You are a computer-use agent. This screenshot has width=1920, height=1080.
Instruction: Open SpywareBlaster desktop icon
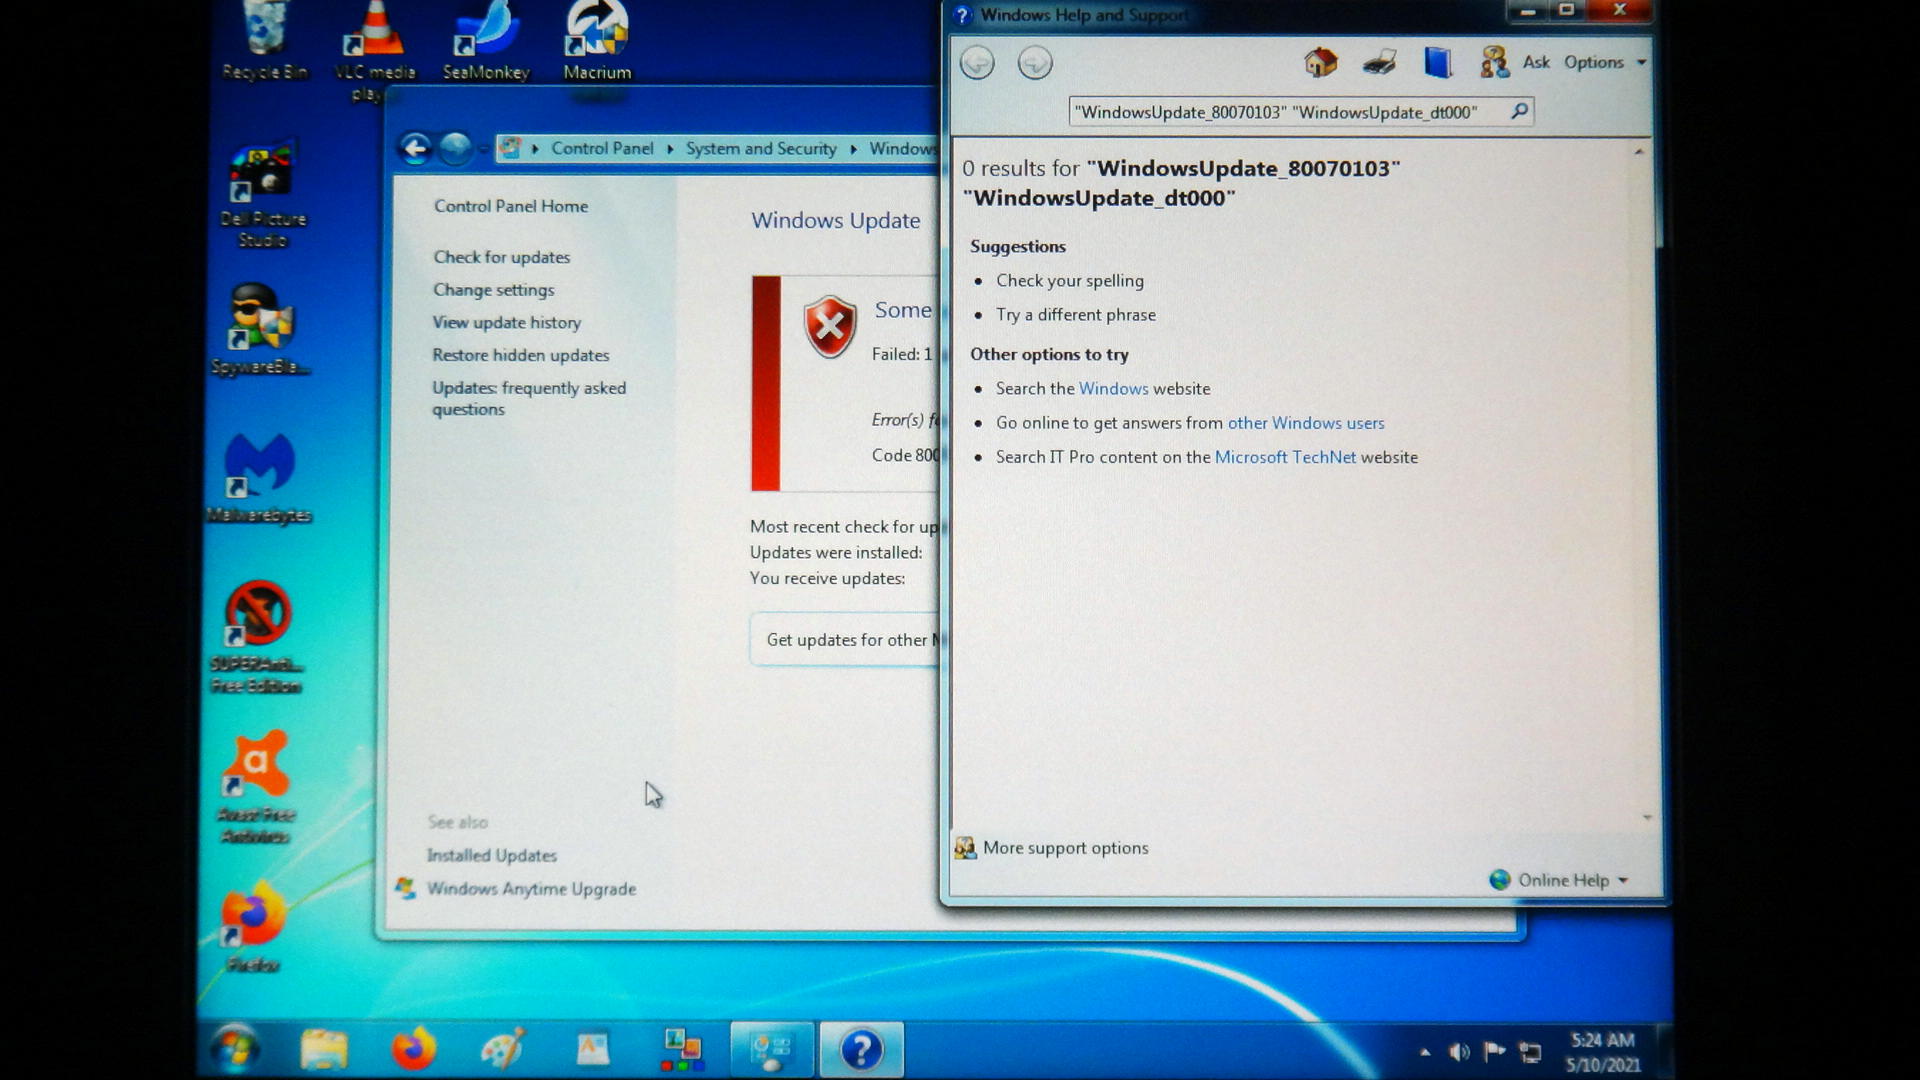[x=261, y=330]
